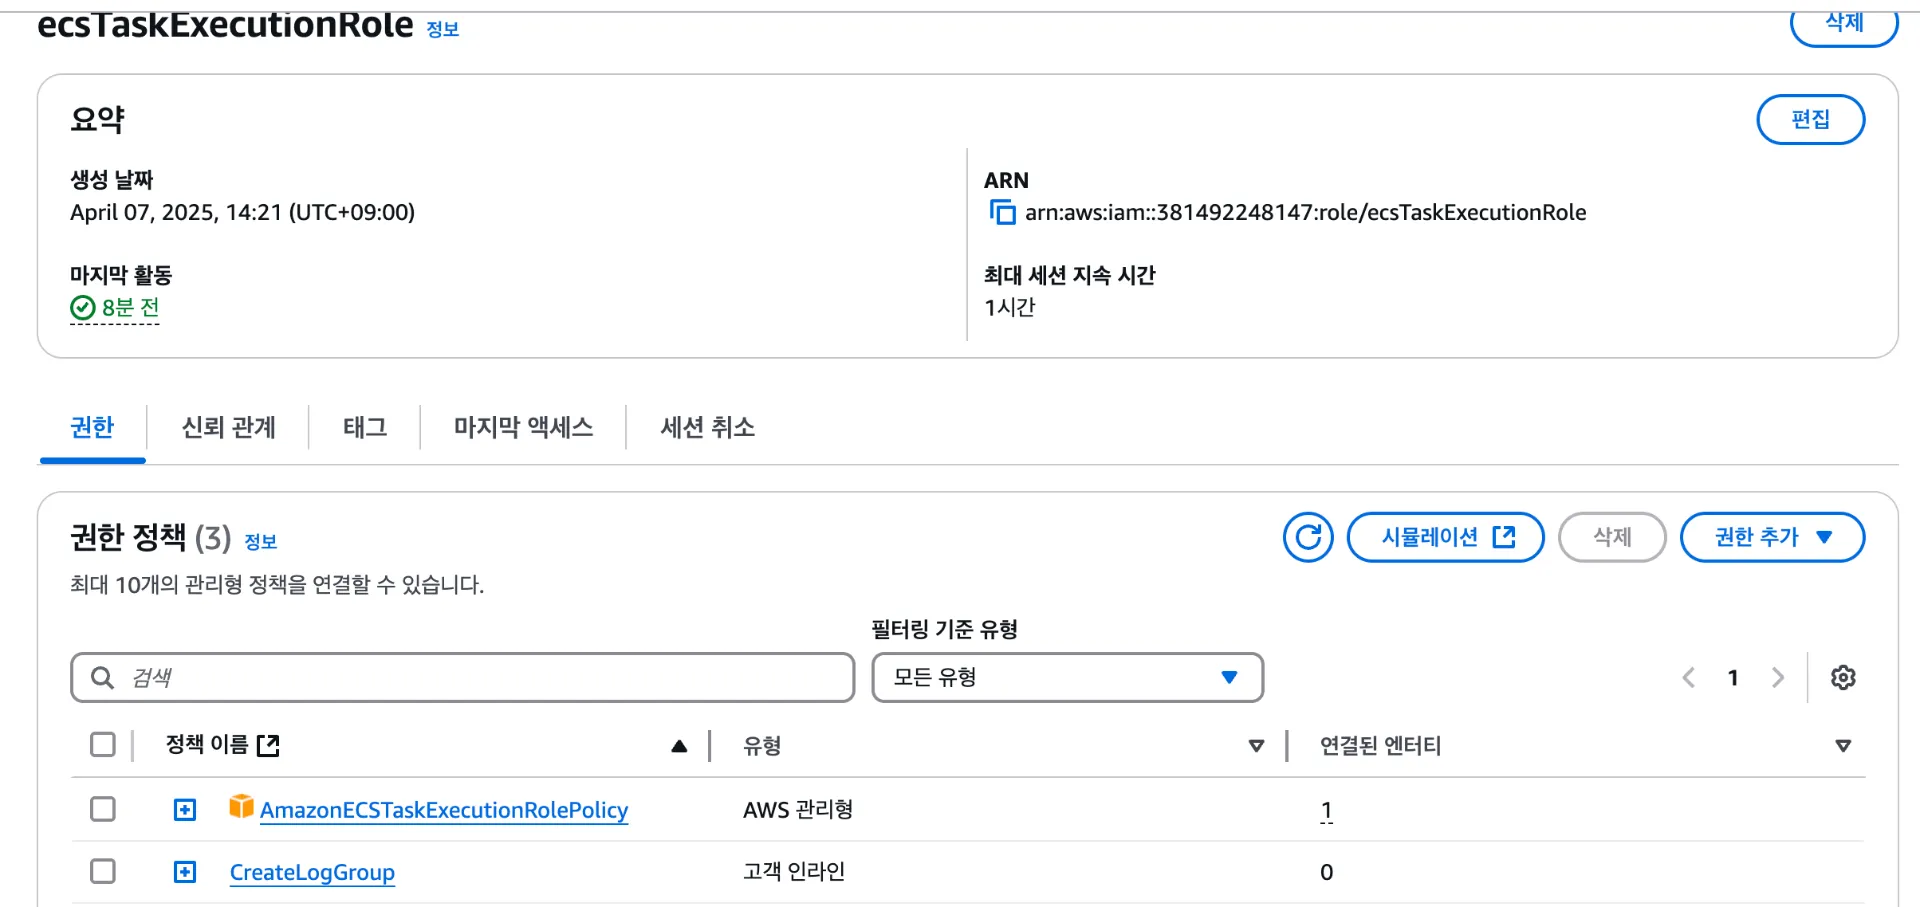Open the 시뮬레이션 policy simulator button
Viewport: 1920px width, 907px height.
[x=1446, y=537]
